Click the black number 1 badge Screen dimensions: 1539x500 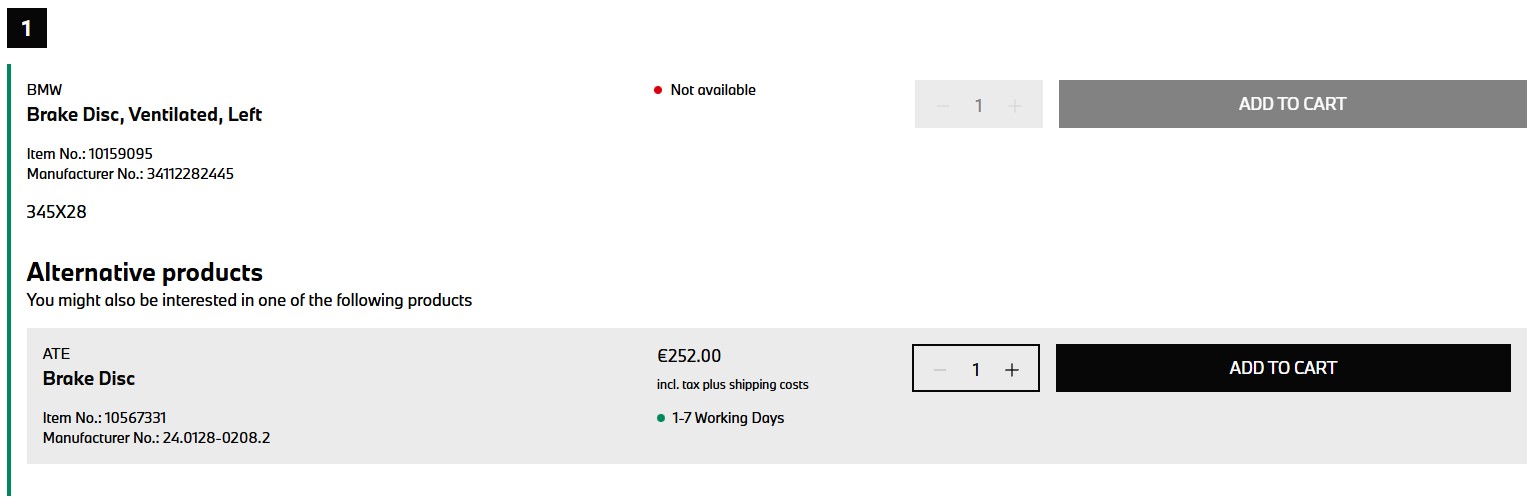27,28
